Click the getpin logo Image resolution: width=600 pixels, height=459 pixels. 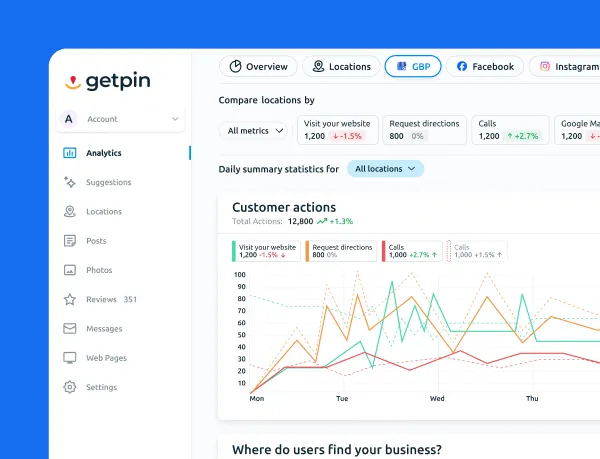pyautogui.click(x=108, y=81)
